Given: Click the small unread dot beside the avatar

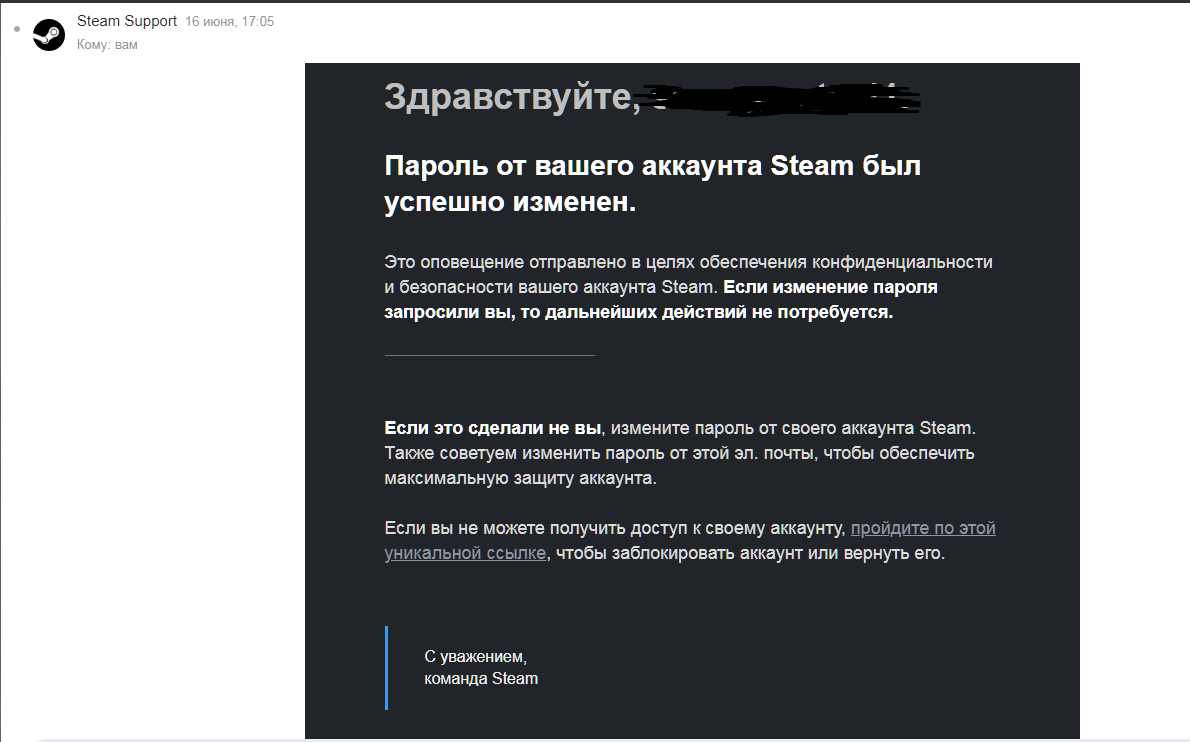Looking at the screenshot, I should point(17,27).
